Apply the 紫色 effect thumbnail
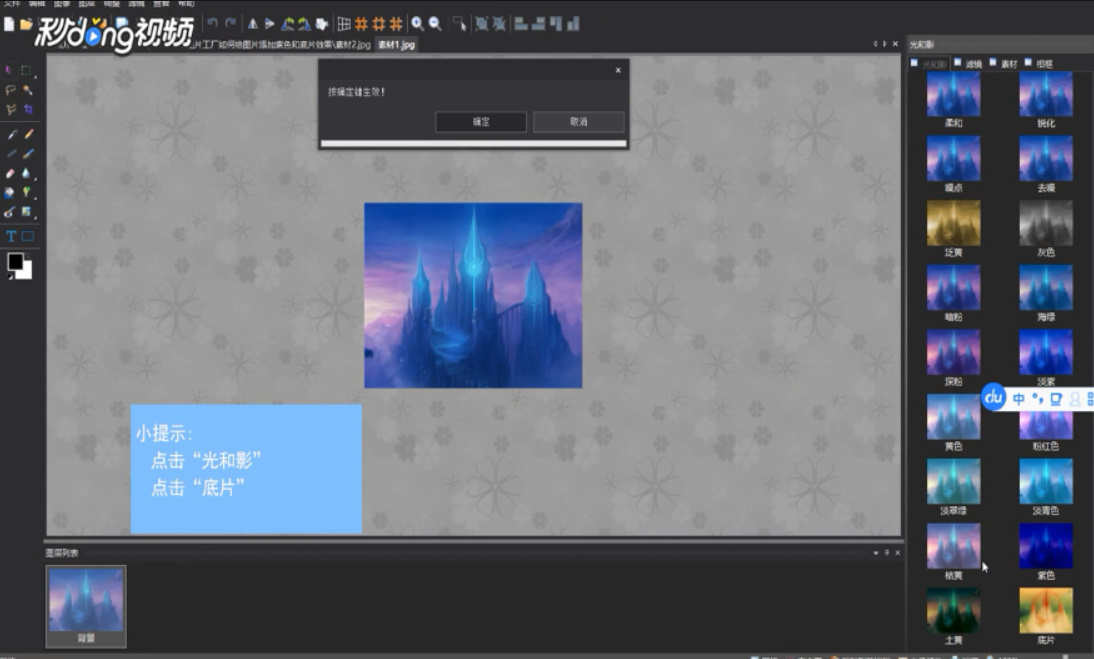 point(1045,546)
